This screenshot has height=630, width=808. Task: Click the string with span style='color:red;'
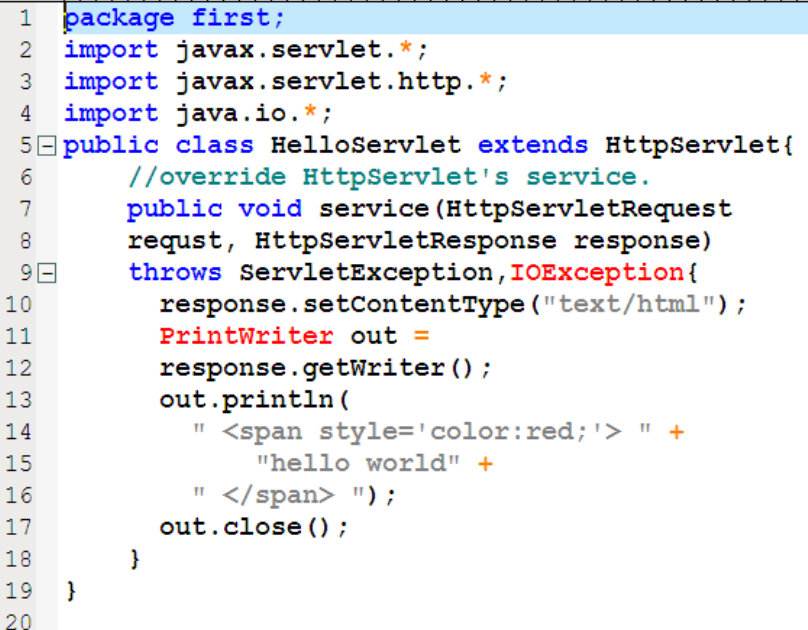(x=422, y=432)
